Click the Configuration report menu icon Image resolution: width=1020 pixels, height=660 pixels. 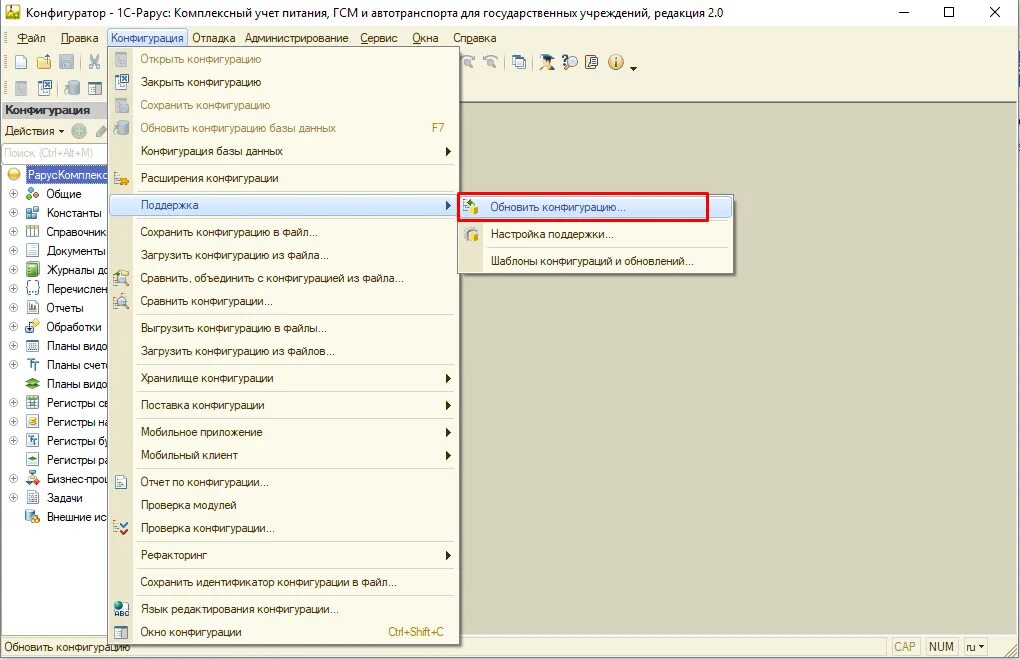click(121, 482)
